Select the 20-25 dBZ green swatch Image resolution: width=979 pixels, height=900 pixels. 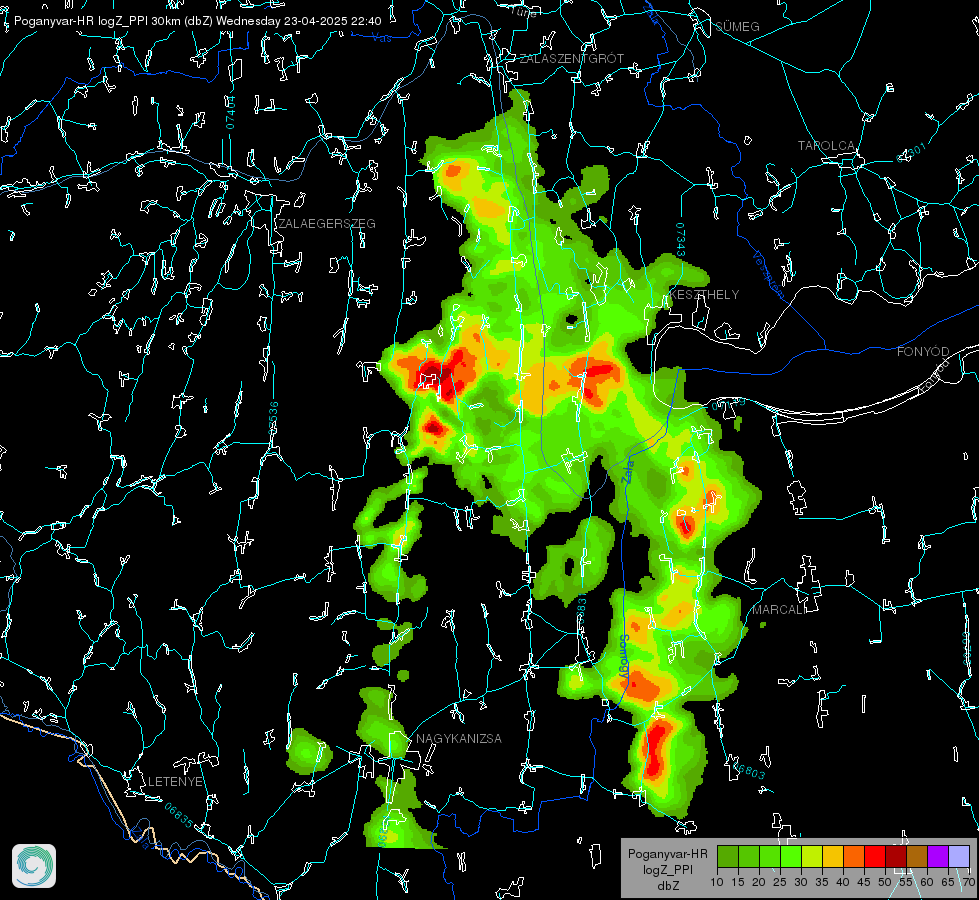click(x=770, y=857)
